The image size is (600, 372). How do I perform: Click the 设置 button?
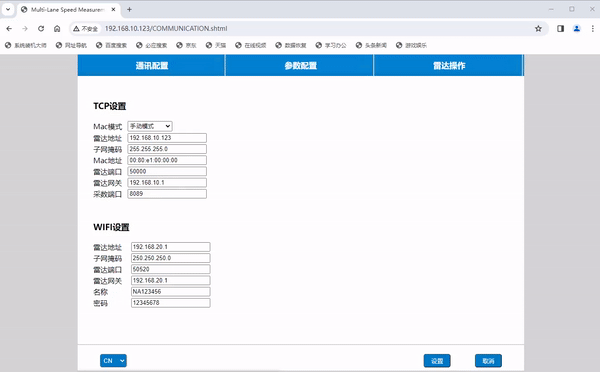(437, 361)
